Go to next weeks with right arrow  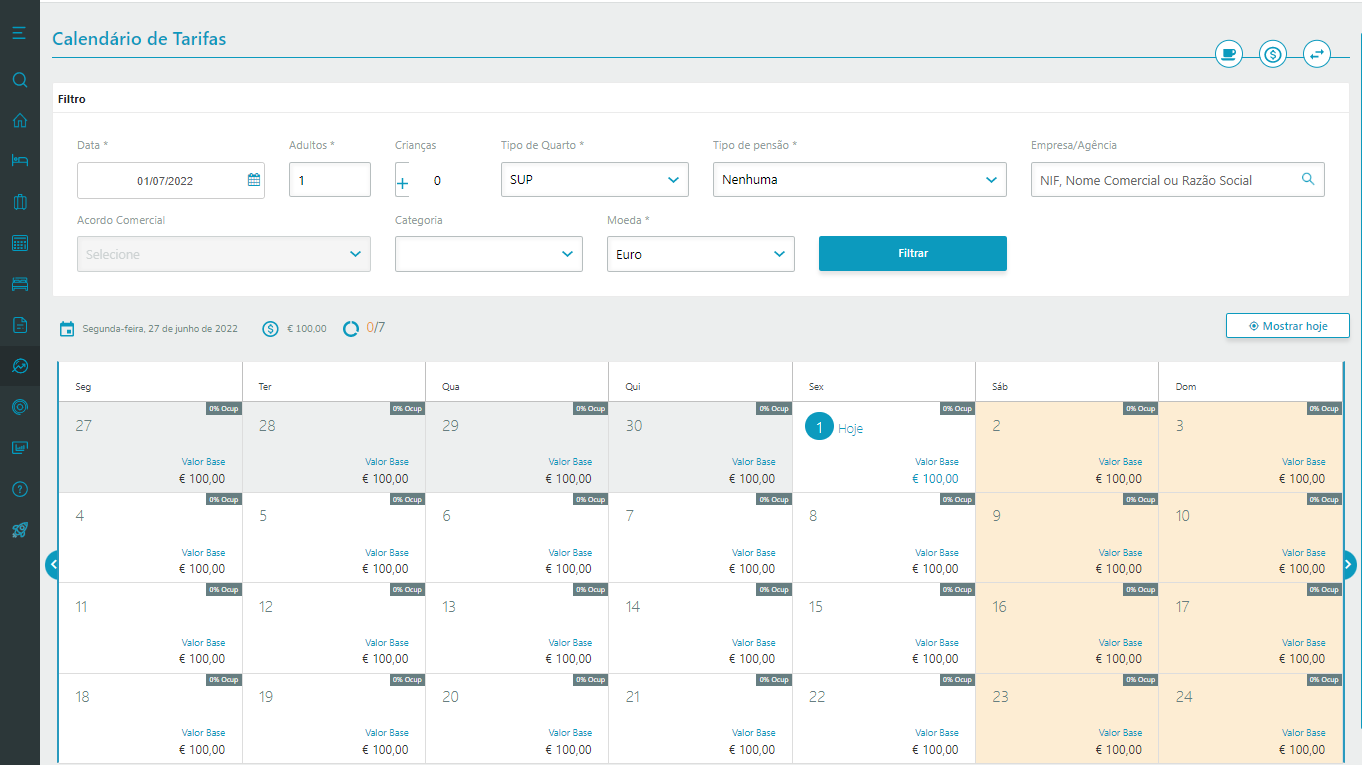point(1349,565)
